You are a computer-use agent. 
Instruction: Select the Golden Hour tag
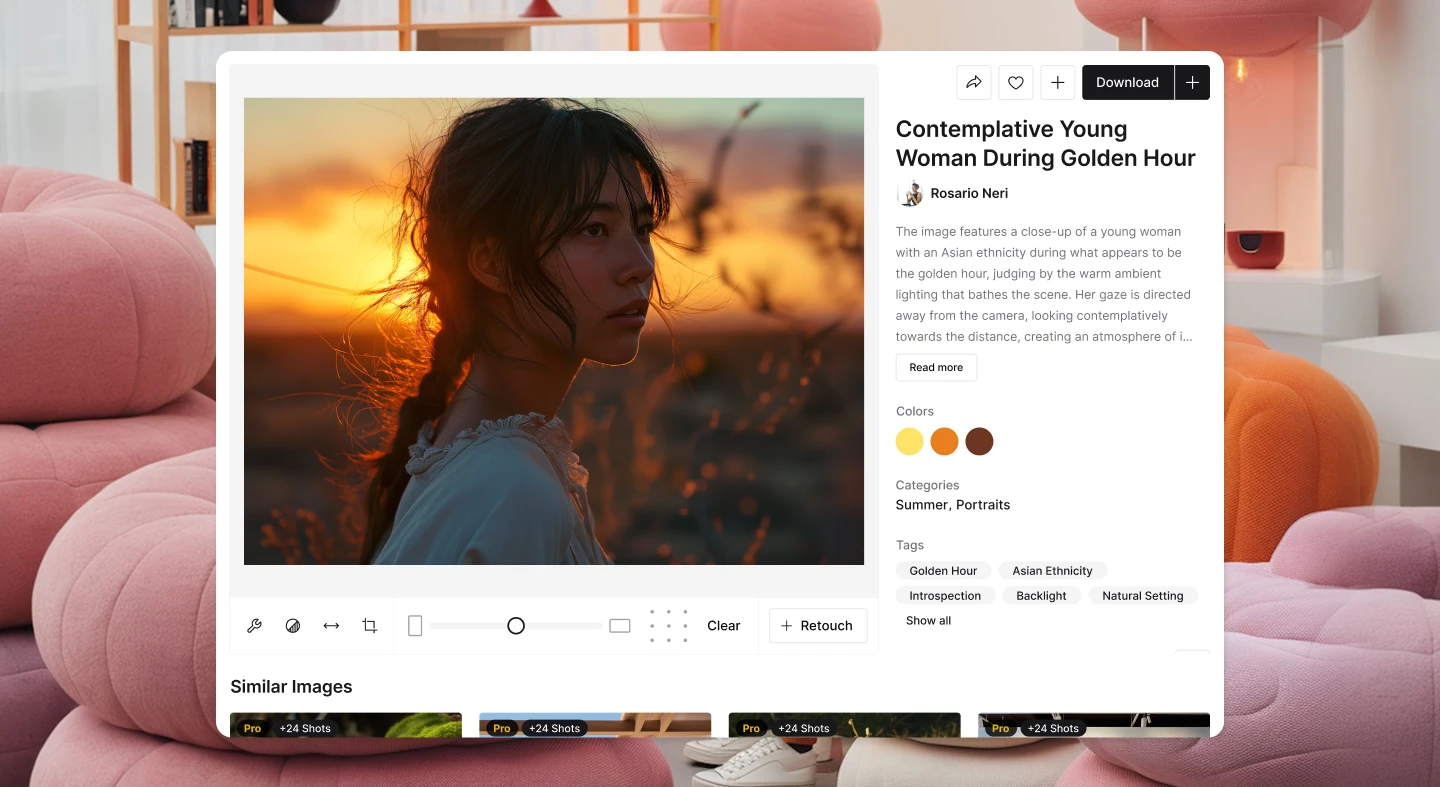click(x=943, y=571)
